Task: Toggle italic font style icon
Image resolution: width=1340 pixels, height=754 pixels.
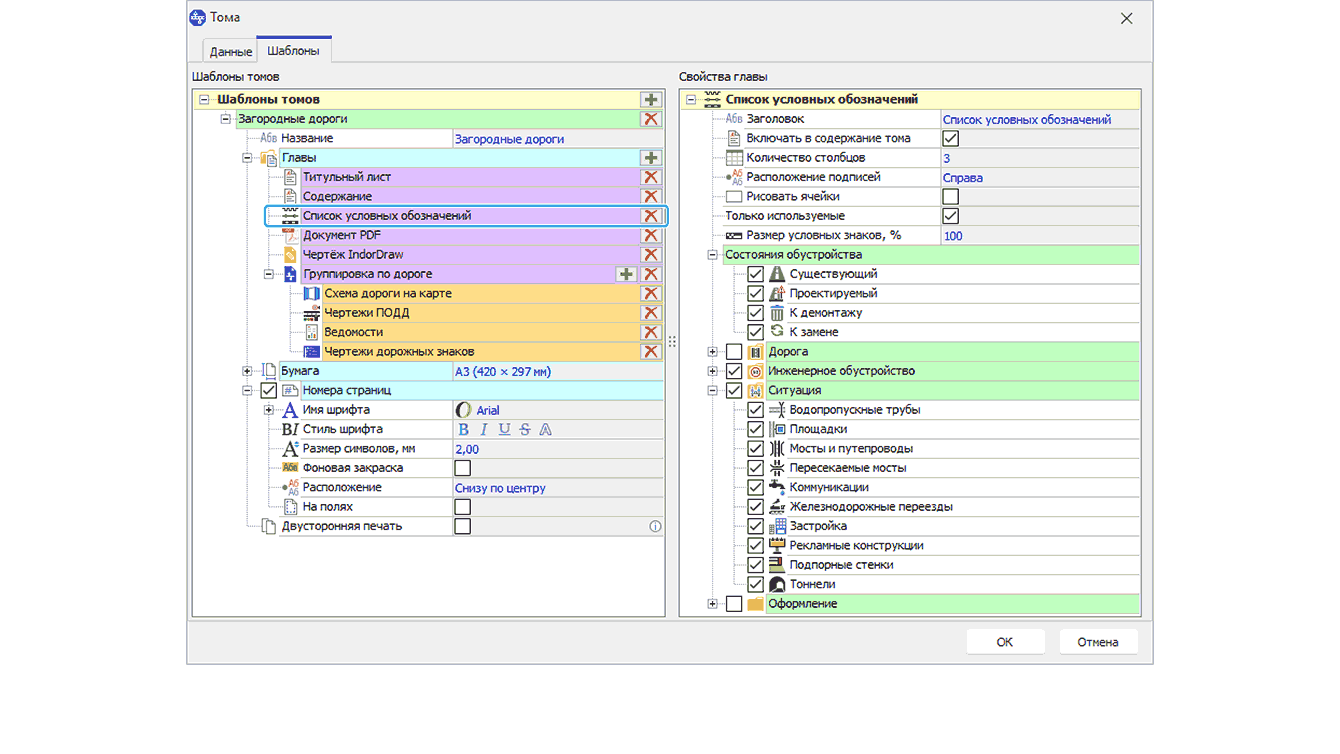Action: [x=484, y=430]
